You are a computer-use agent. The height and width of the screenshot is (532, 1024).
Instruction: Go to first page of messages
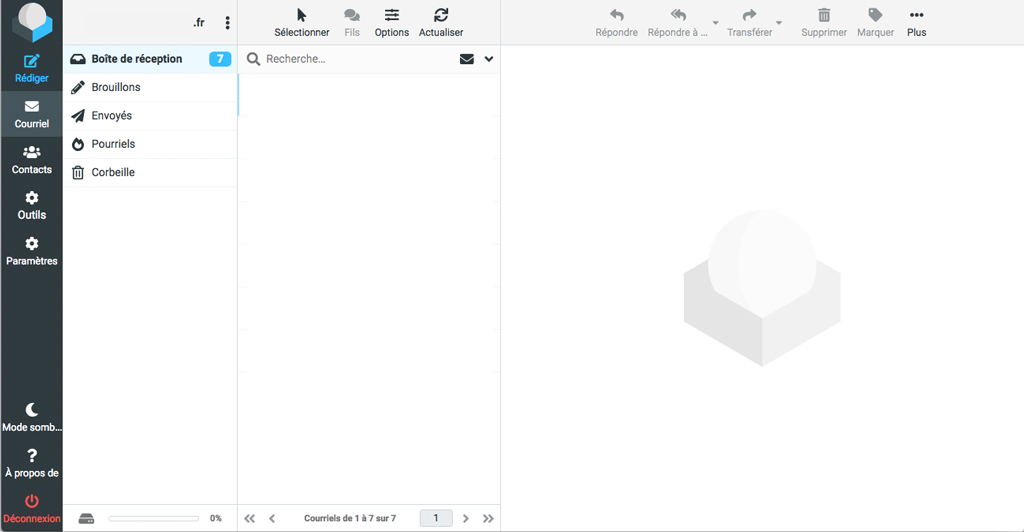click(x=249, y=519)
